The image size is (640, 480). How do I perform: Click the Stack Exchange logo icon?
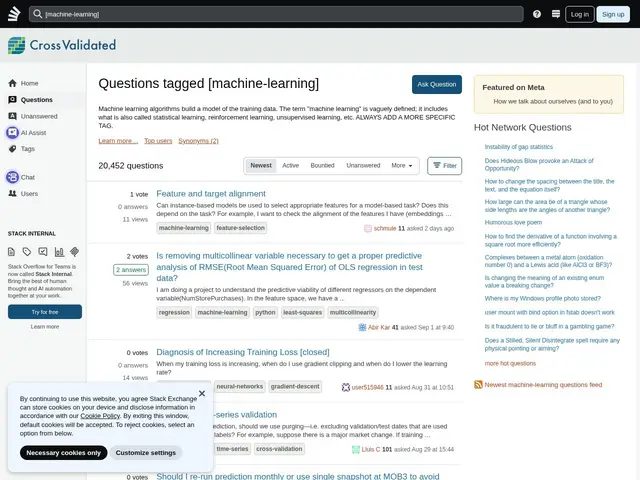[14, 14]
